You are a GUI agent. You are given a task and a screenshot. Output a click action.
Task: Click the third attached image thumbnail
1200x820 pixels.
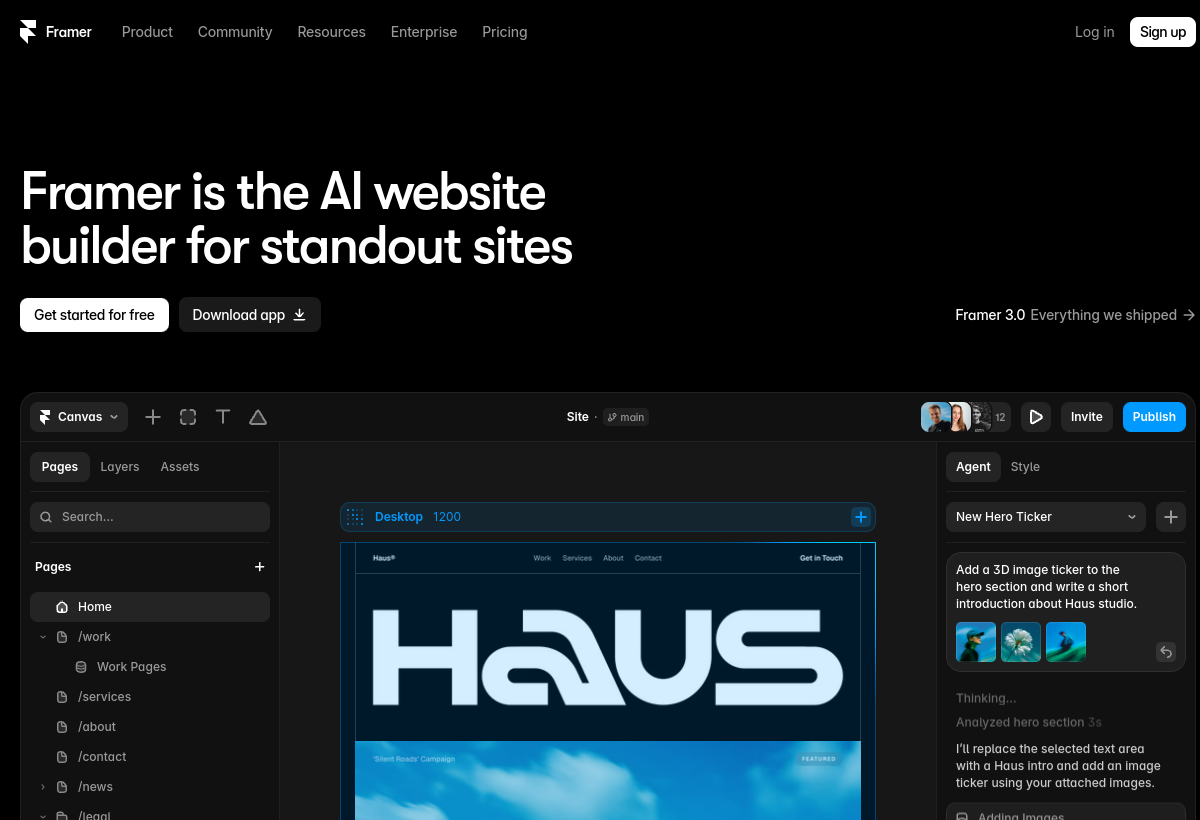(x=1066, y=642)
